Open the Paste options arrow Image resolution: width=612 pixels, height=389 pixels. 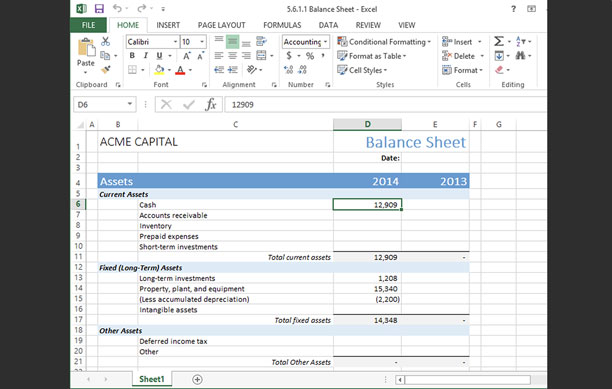[x=85, y=72]
